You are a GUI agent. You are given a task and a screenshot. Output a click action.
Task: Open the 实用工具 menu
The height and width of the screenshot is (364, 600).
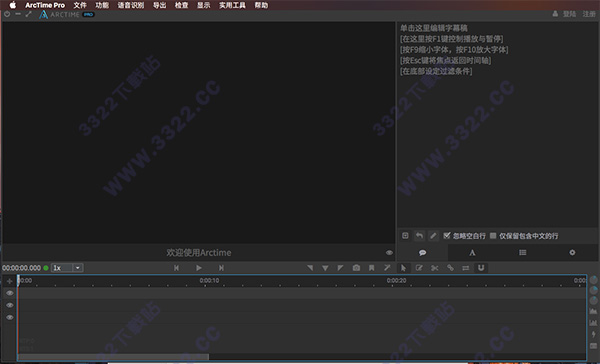click(x=232, y=5)
